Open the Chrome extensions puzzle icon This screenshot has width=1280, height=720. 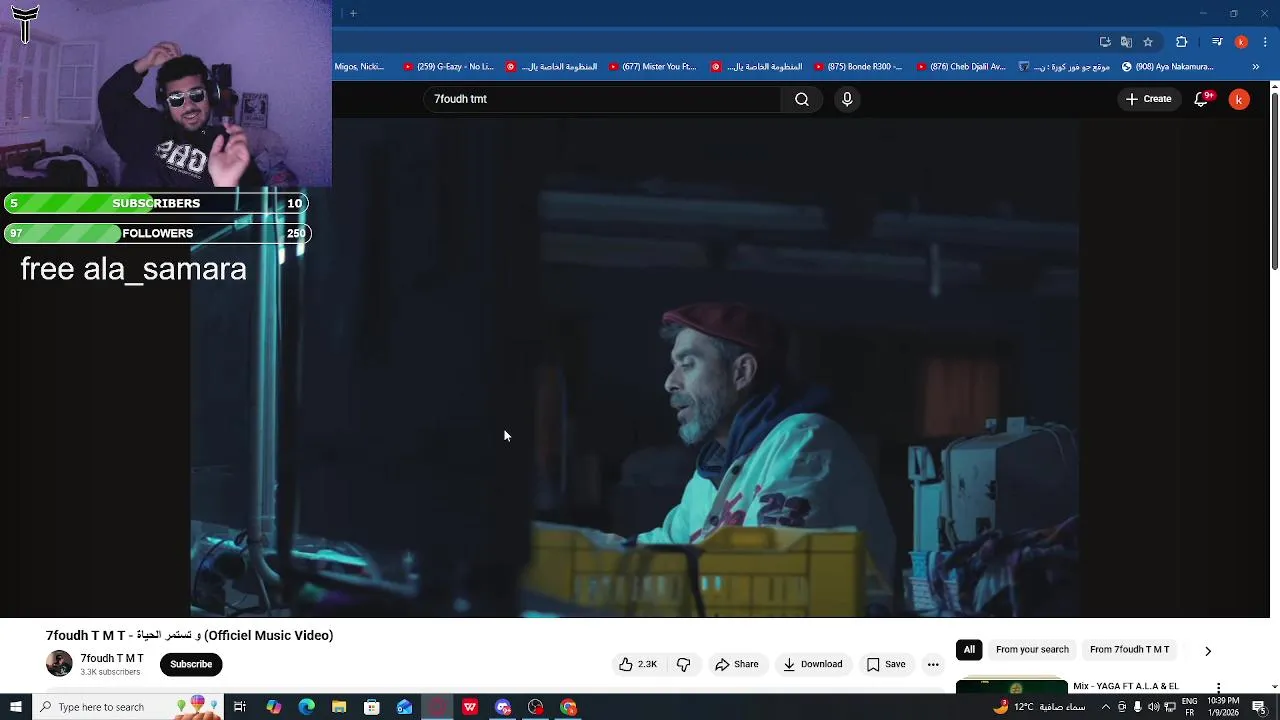[1182, 42]
